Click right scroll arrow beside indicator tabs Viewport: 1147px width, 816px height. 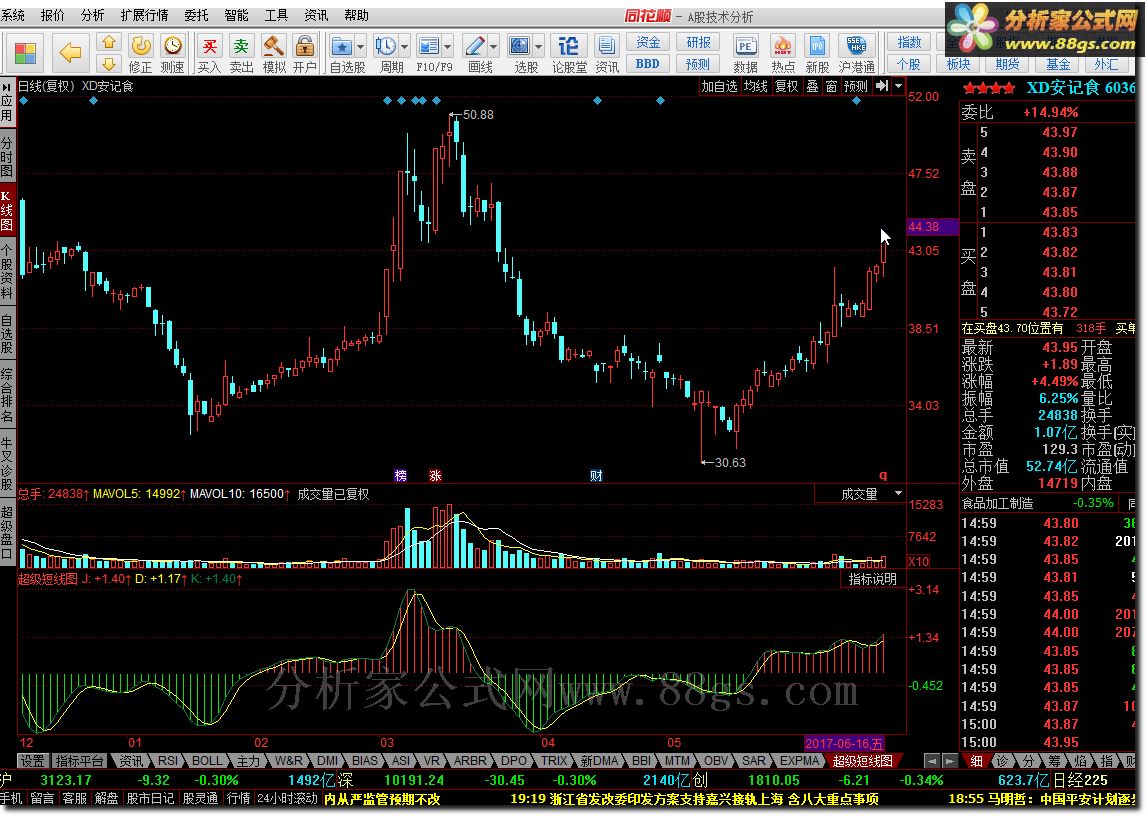pyautogui.click(x=949, y=761)
